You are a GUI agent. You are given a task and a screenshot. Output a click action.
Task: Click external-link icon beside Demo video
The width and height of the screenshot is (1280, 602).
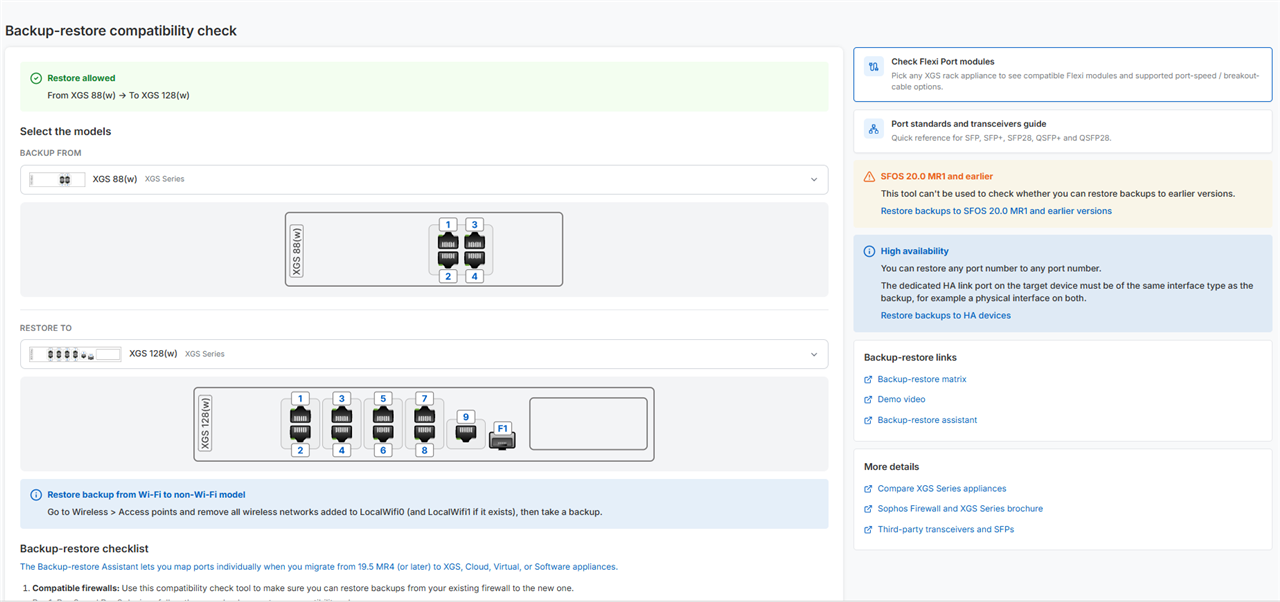coord(868,400)
